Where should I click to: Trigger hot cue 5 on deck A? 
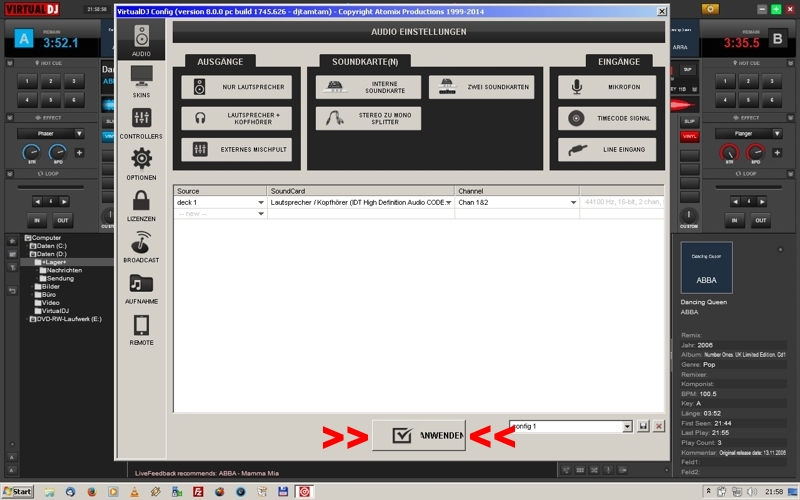51,100
